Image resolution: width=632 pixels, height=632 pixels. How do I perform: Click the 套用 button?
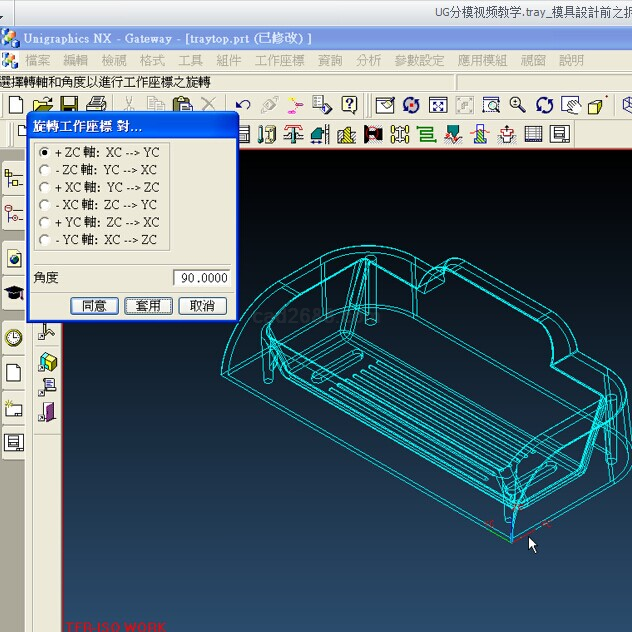(x=148, y=306)
